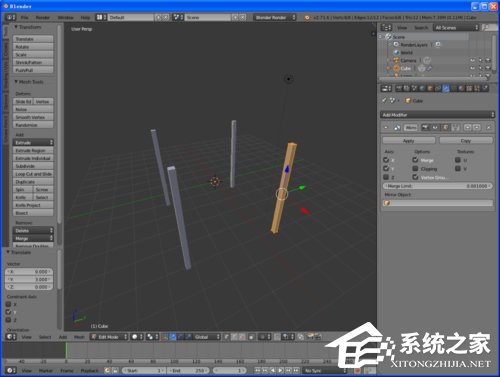Toggle the mirror Y axis checkbox
Screen dimensions: 500x377
pyautogui.click(x=386, y=168)
